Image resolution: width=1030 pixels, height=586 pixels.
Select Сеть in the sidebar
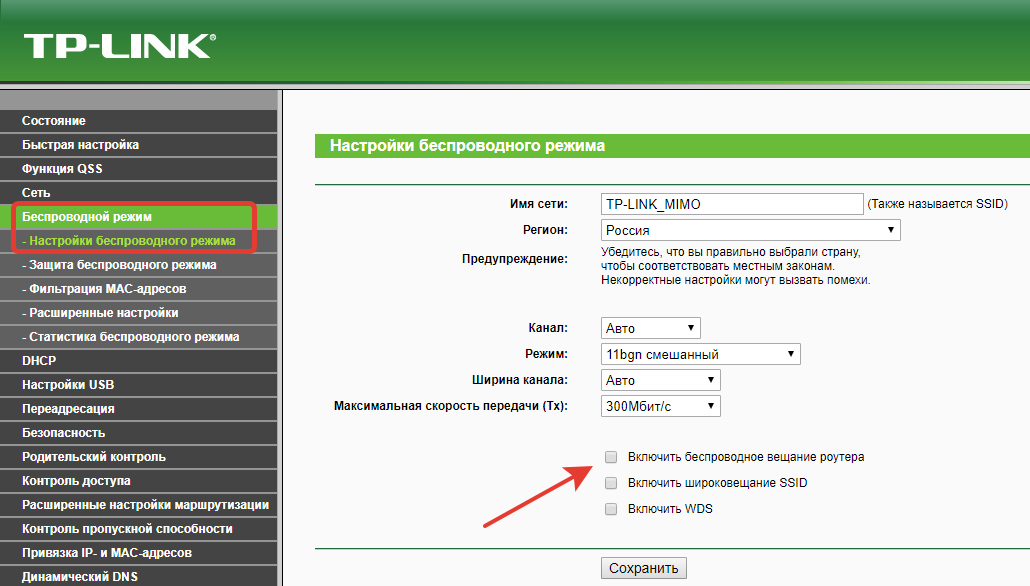(x=36, y=193)
